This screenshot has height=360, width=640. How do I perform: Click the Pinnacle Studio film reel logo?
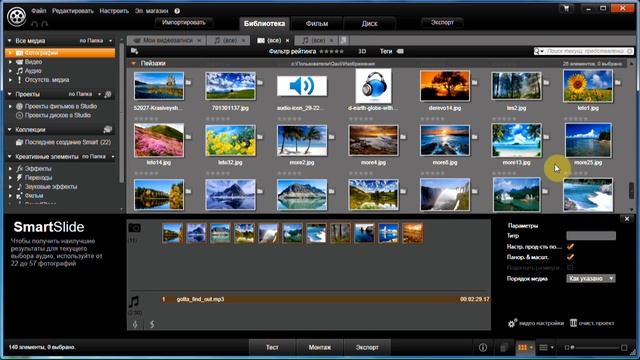point(16,16)
